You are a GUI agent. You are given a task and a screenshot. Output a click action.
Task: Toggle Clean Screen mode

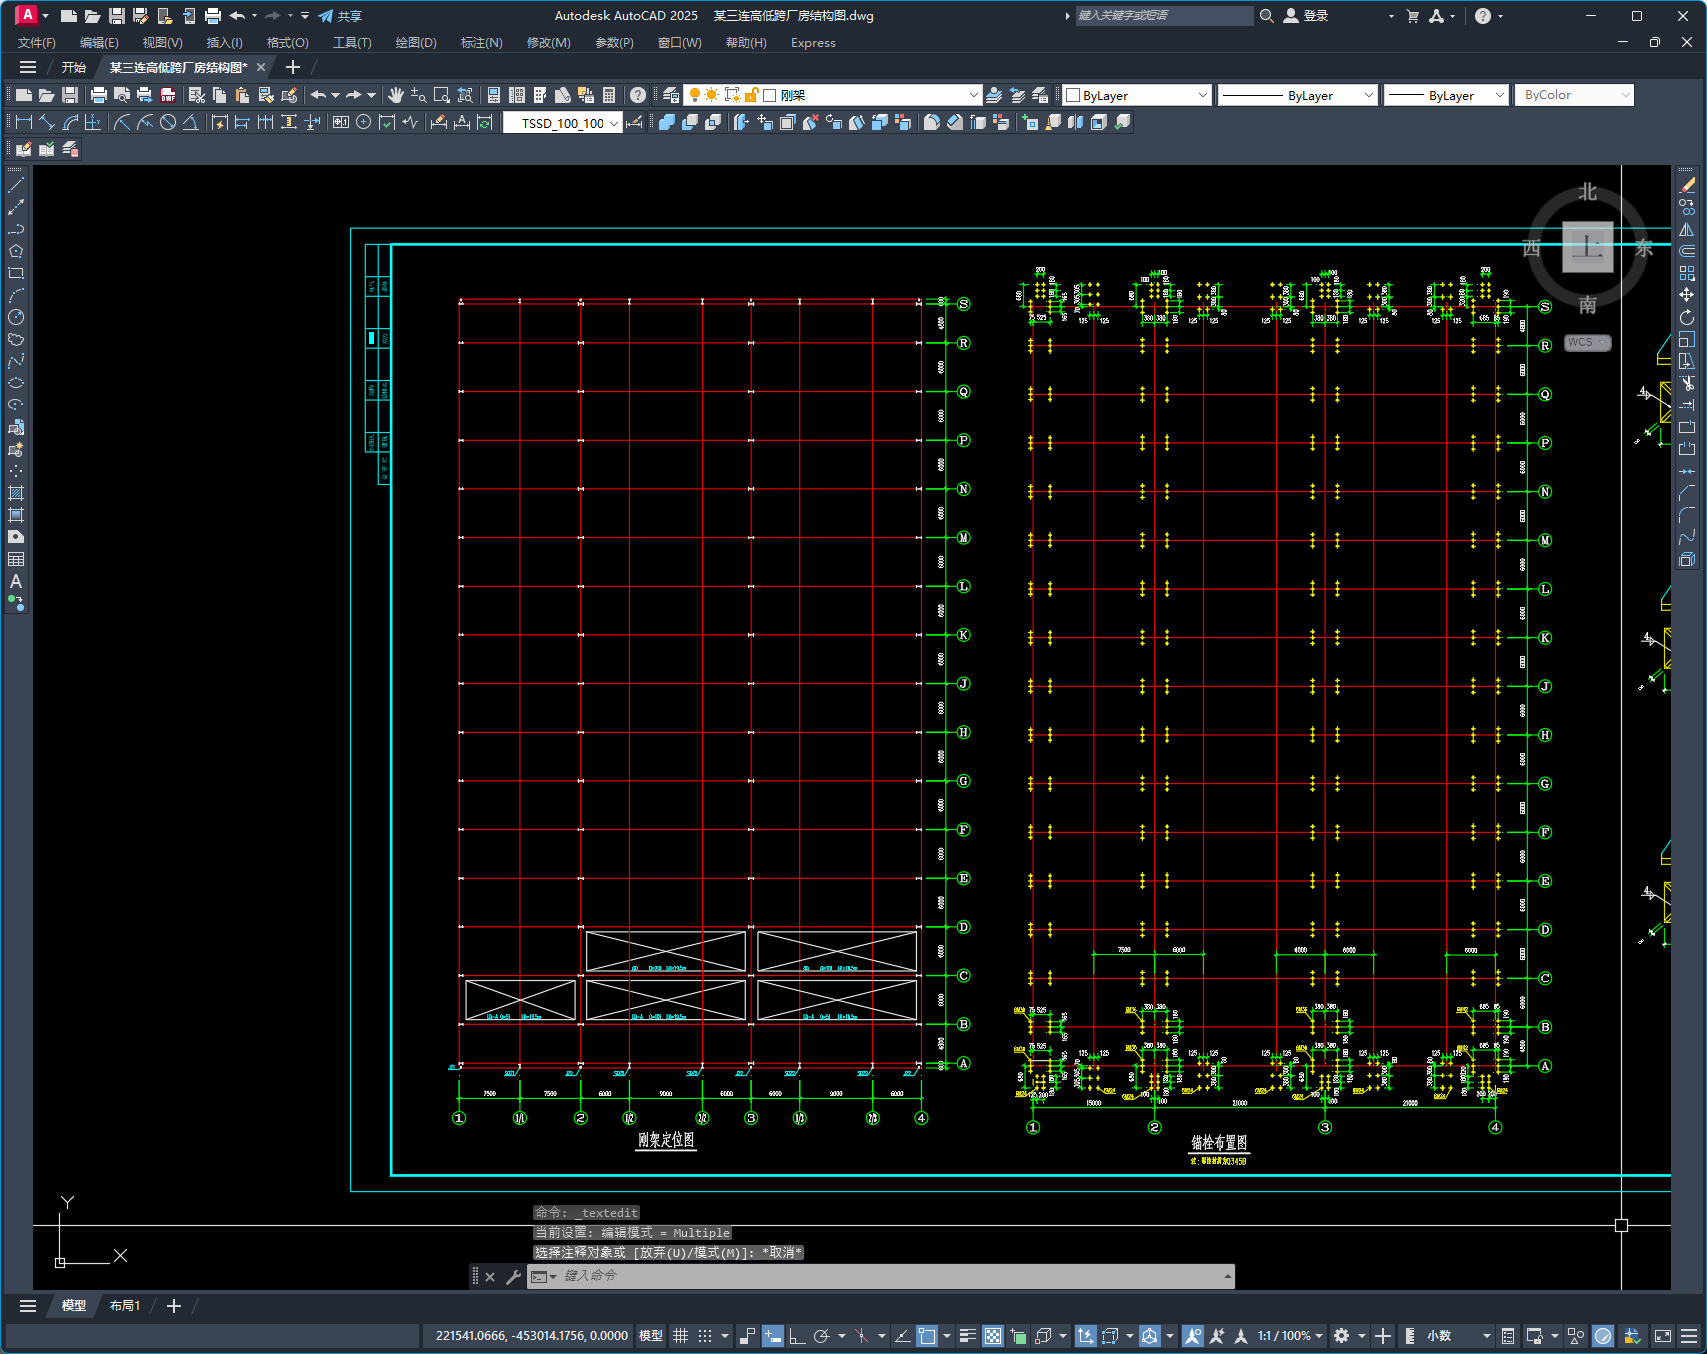[x=1663, y=1336]
